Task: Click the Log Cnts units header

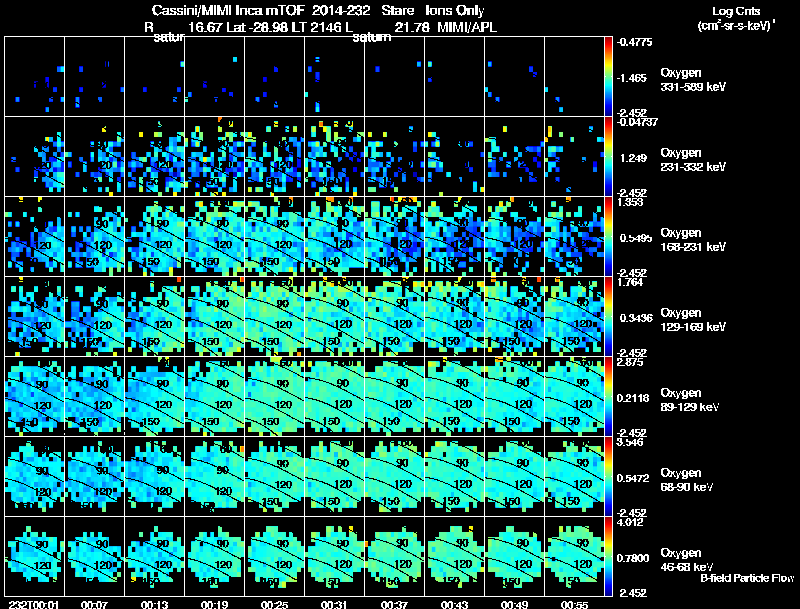Action: pos(736,18)
